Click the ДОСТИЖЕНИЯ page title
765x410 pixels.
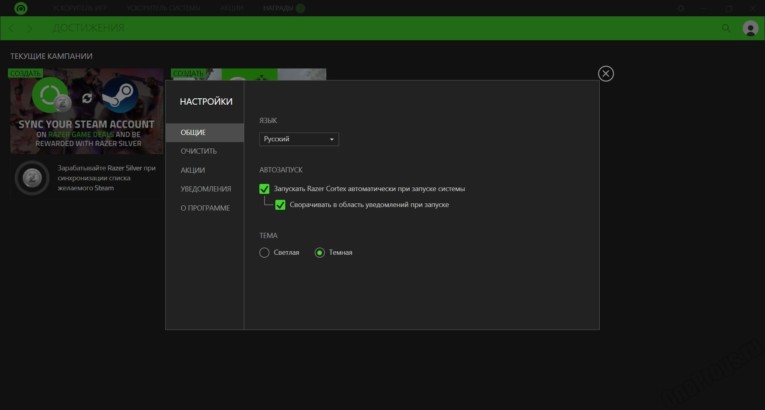click(x=88, y=28)
